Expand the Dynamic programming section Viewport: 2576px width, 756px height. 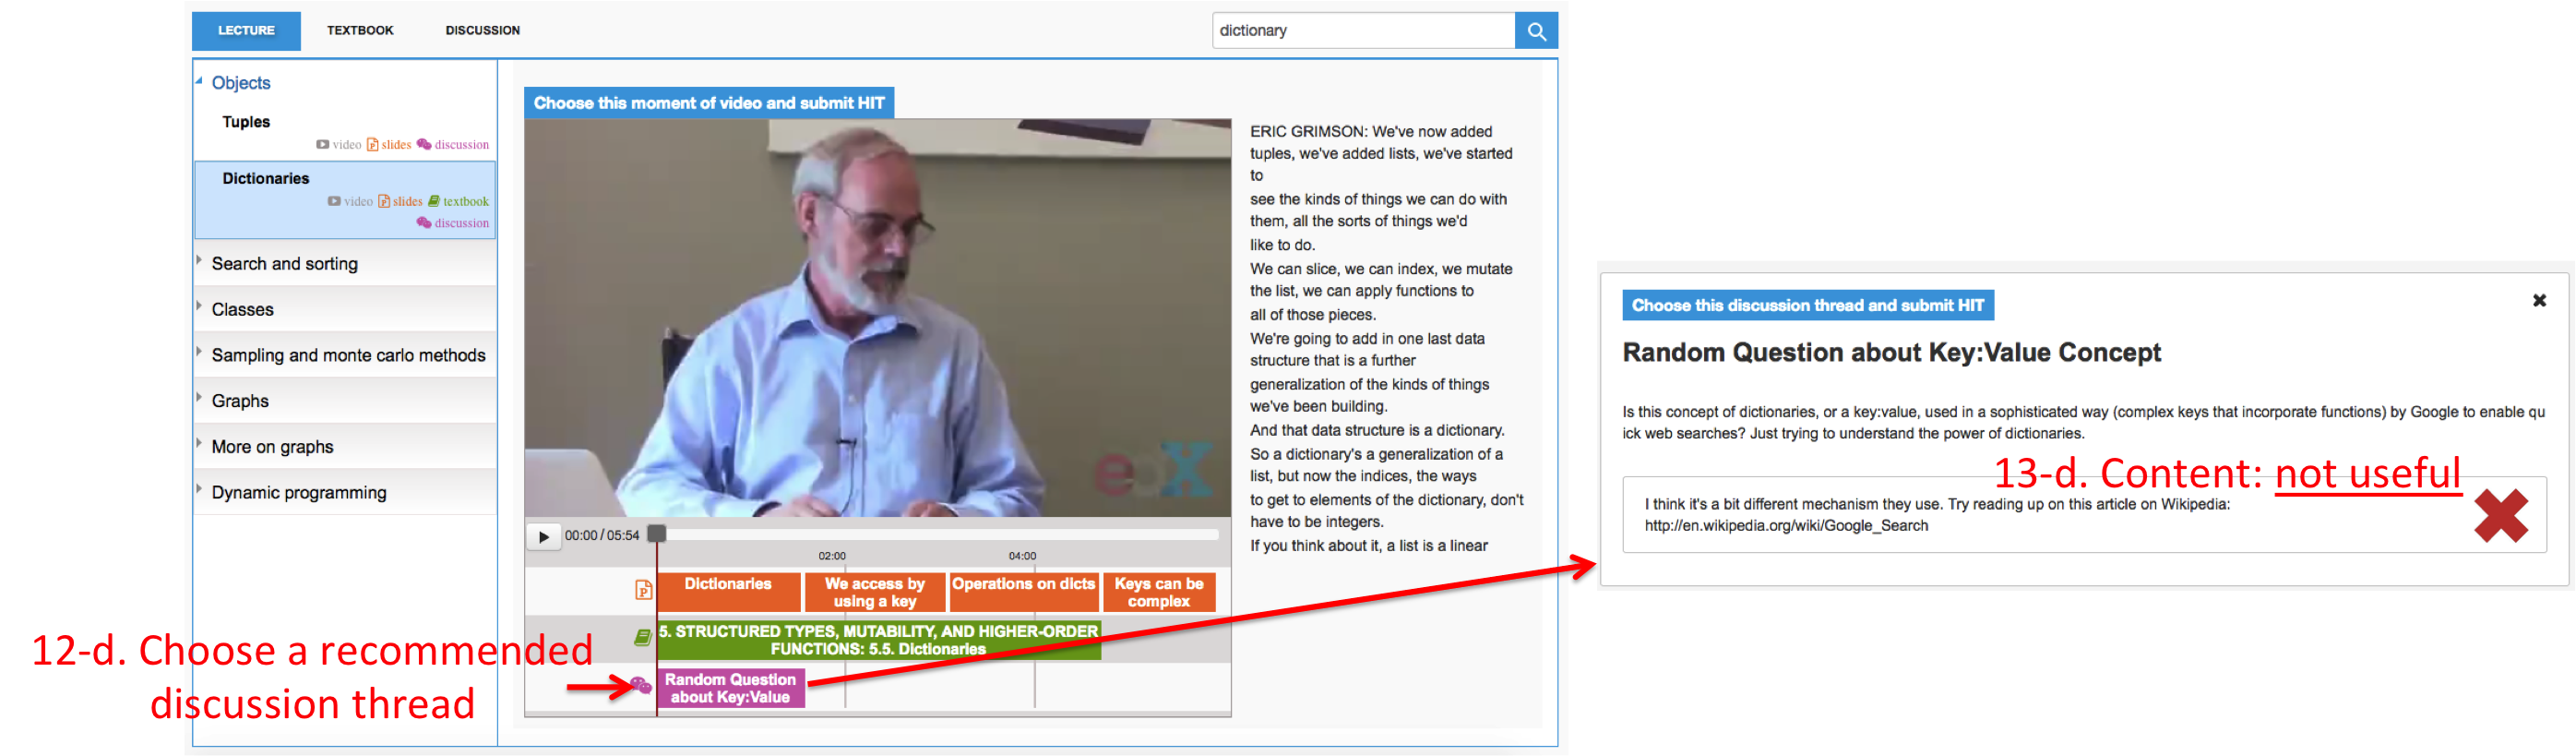pos(298,493)
